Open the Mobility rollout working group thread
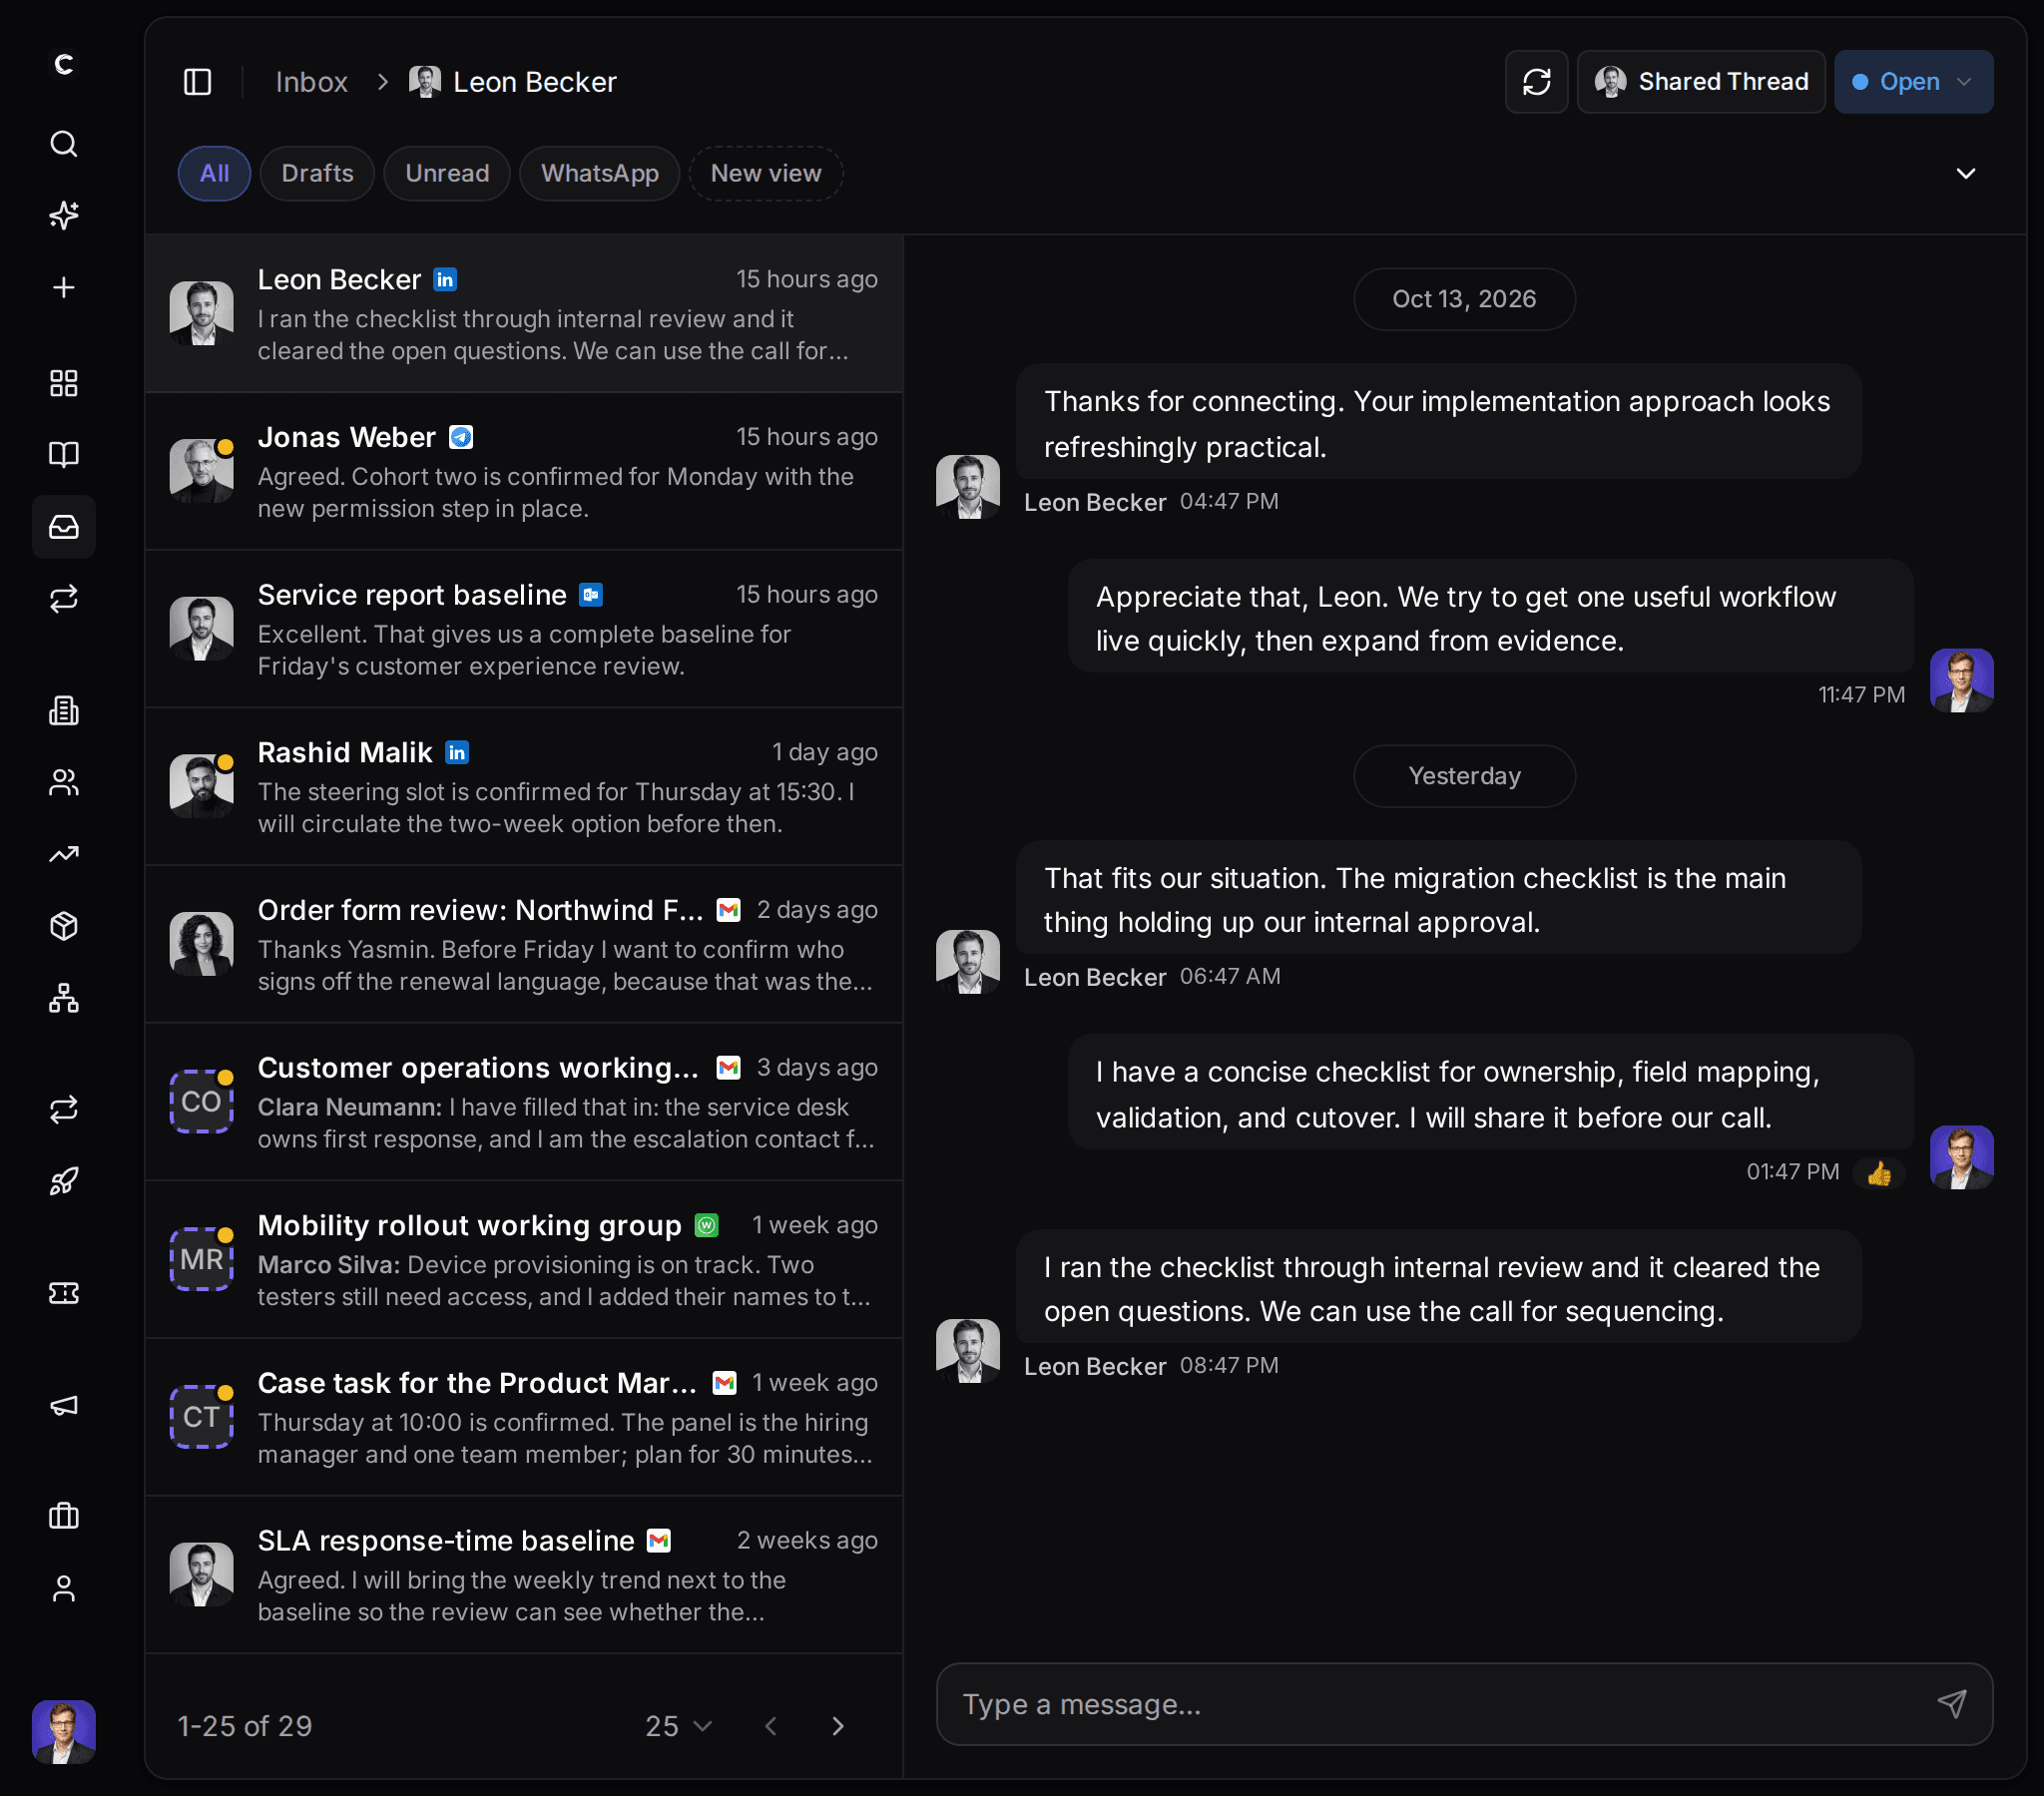The width and height of the screenshot is (2044, 1796). coord(524,1260)
